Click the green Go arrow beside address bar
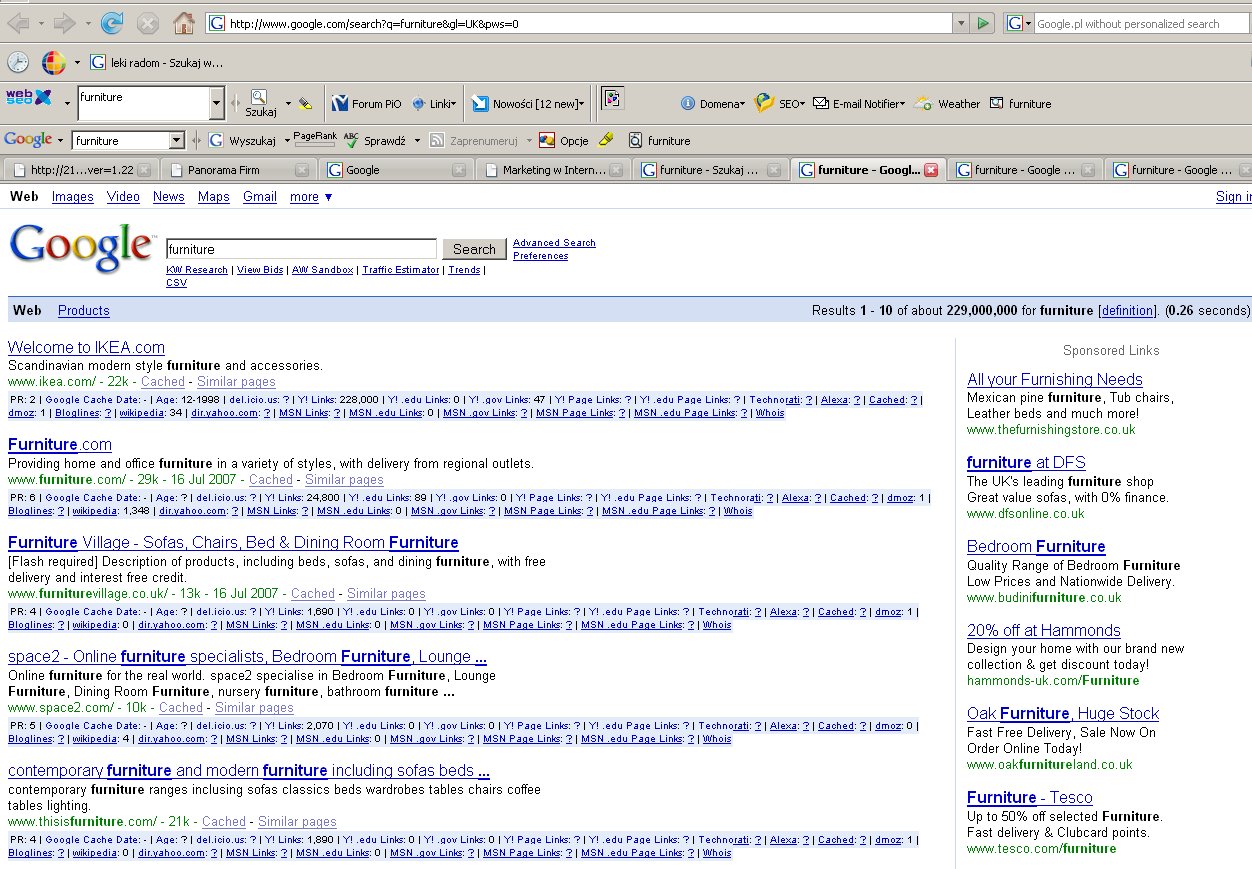 [x=984, y=23]
